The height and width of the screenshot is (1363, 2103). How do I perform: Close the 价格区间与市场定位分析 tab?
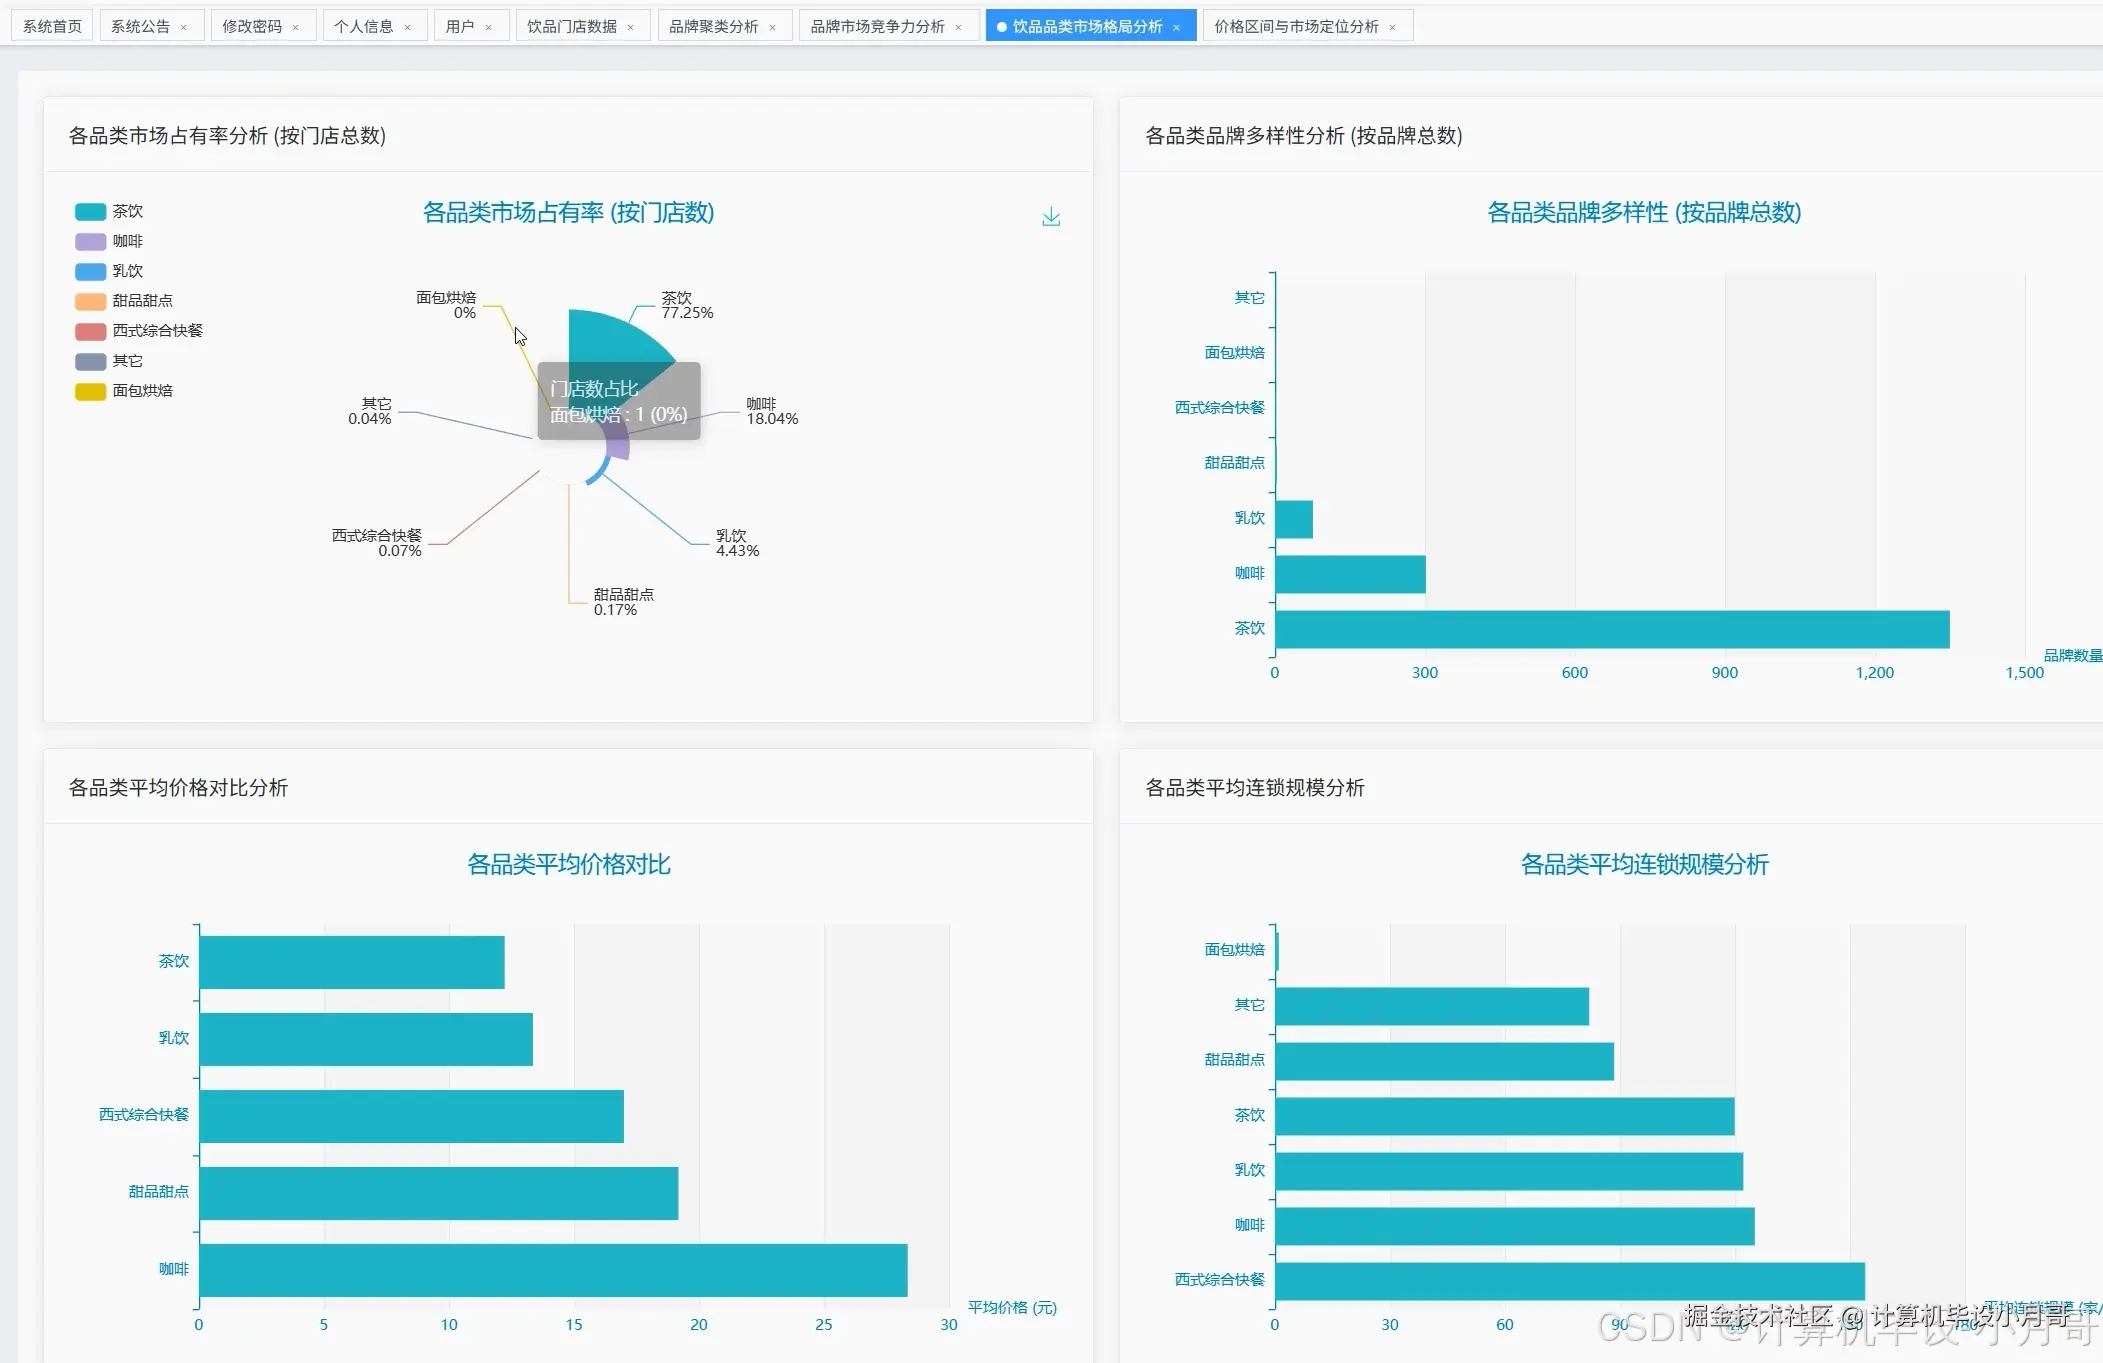pos(1393,28)
